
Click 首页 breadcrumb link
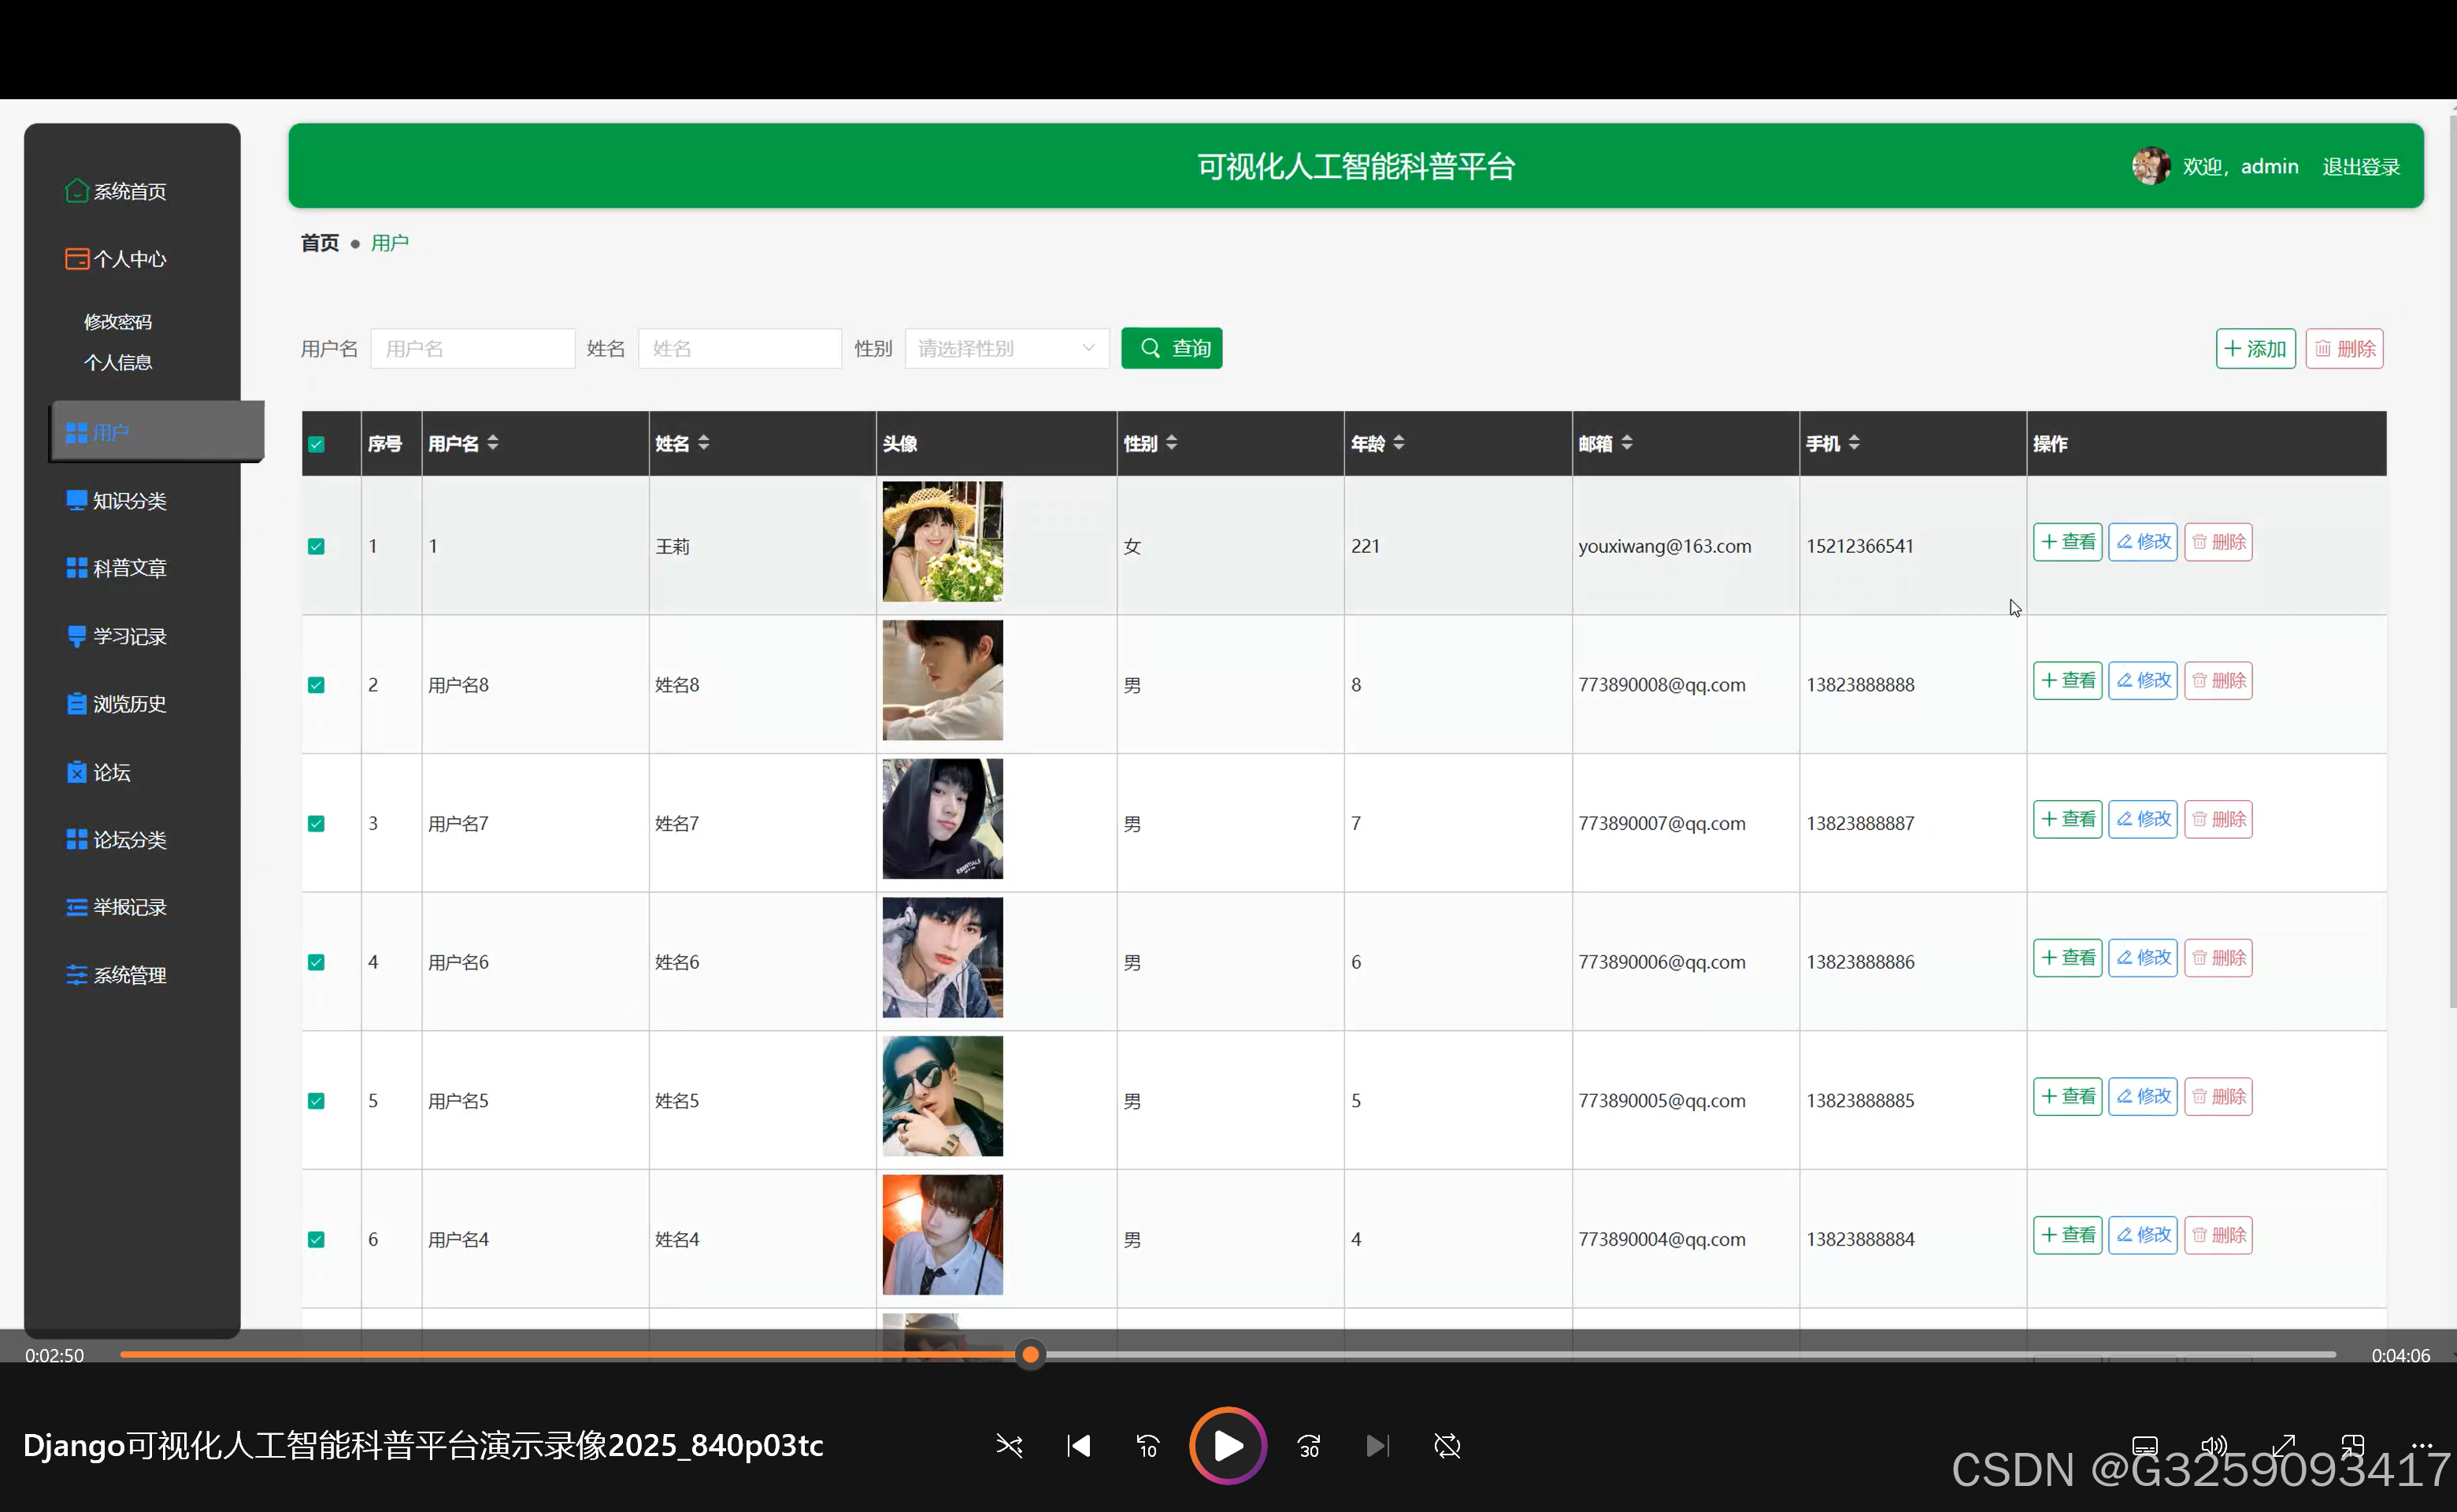tap(320, 243)
